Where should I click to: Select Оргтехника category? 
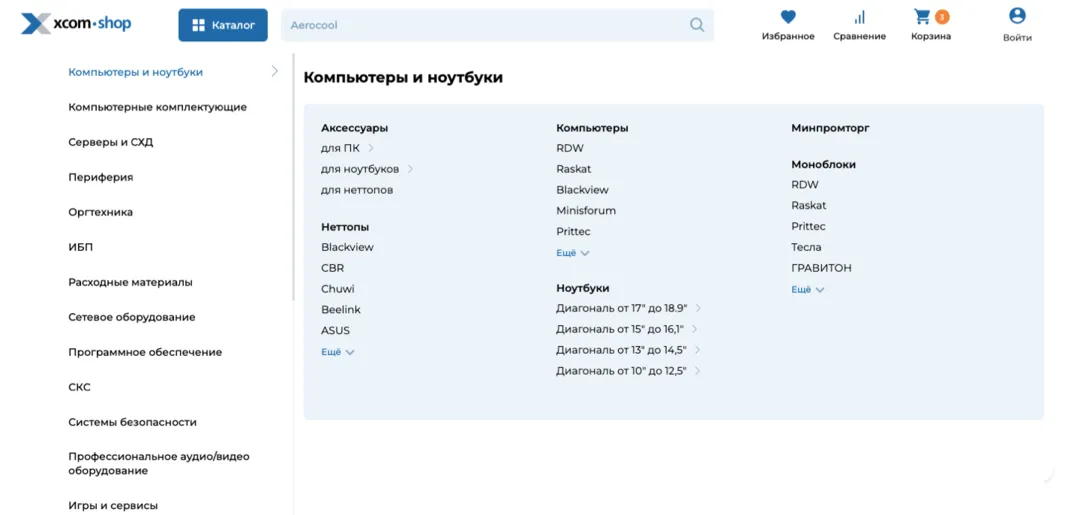[100, 212]
